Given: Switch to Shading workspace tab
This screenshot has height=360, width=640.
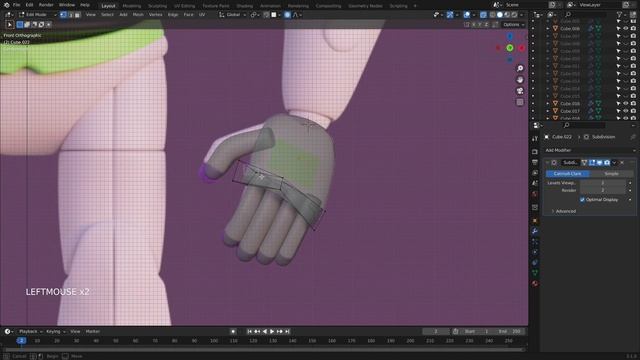Looking at the screenshot, I should (244, 6).
